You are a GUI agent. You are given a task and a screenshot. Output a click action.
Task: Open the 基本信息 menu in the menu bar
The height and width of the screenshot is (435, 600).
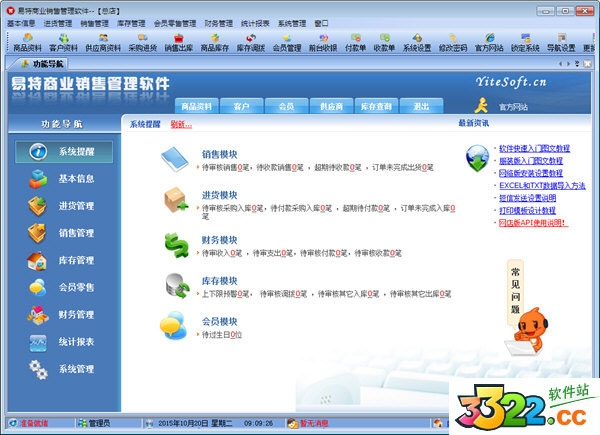click(21, 23)
